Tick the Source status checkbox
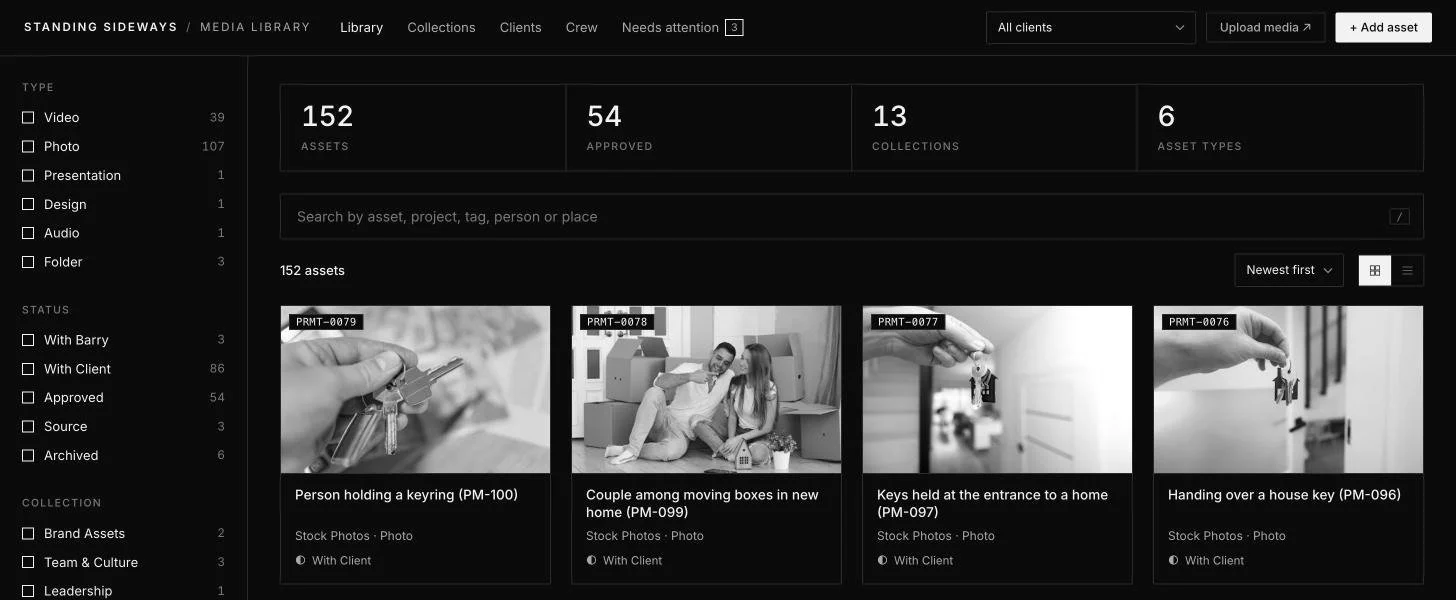Screen dimensions: 1456x600 [28, 427]
